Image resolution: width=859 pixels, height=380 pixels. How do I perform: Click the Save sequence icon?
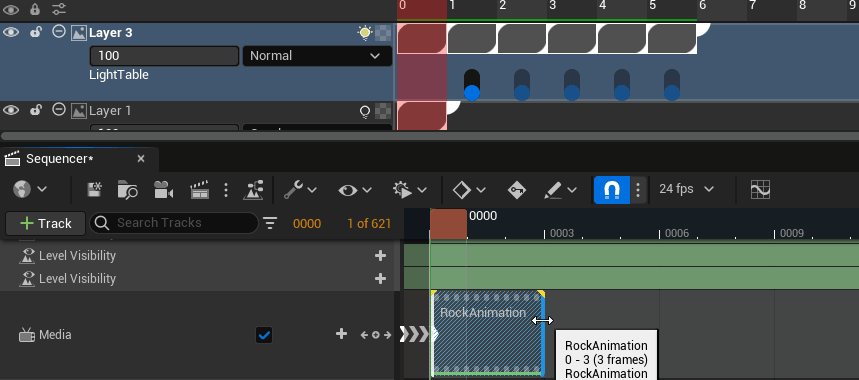[x=95, y=190]
